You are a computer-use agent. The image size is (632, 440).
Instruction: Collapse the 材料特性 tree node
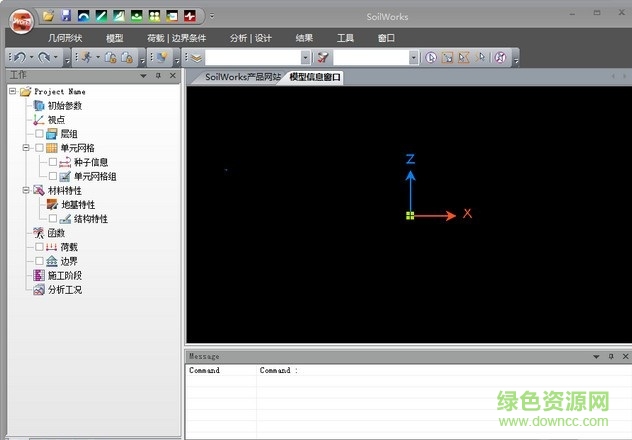(x=25, y=190)
